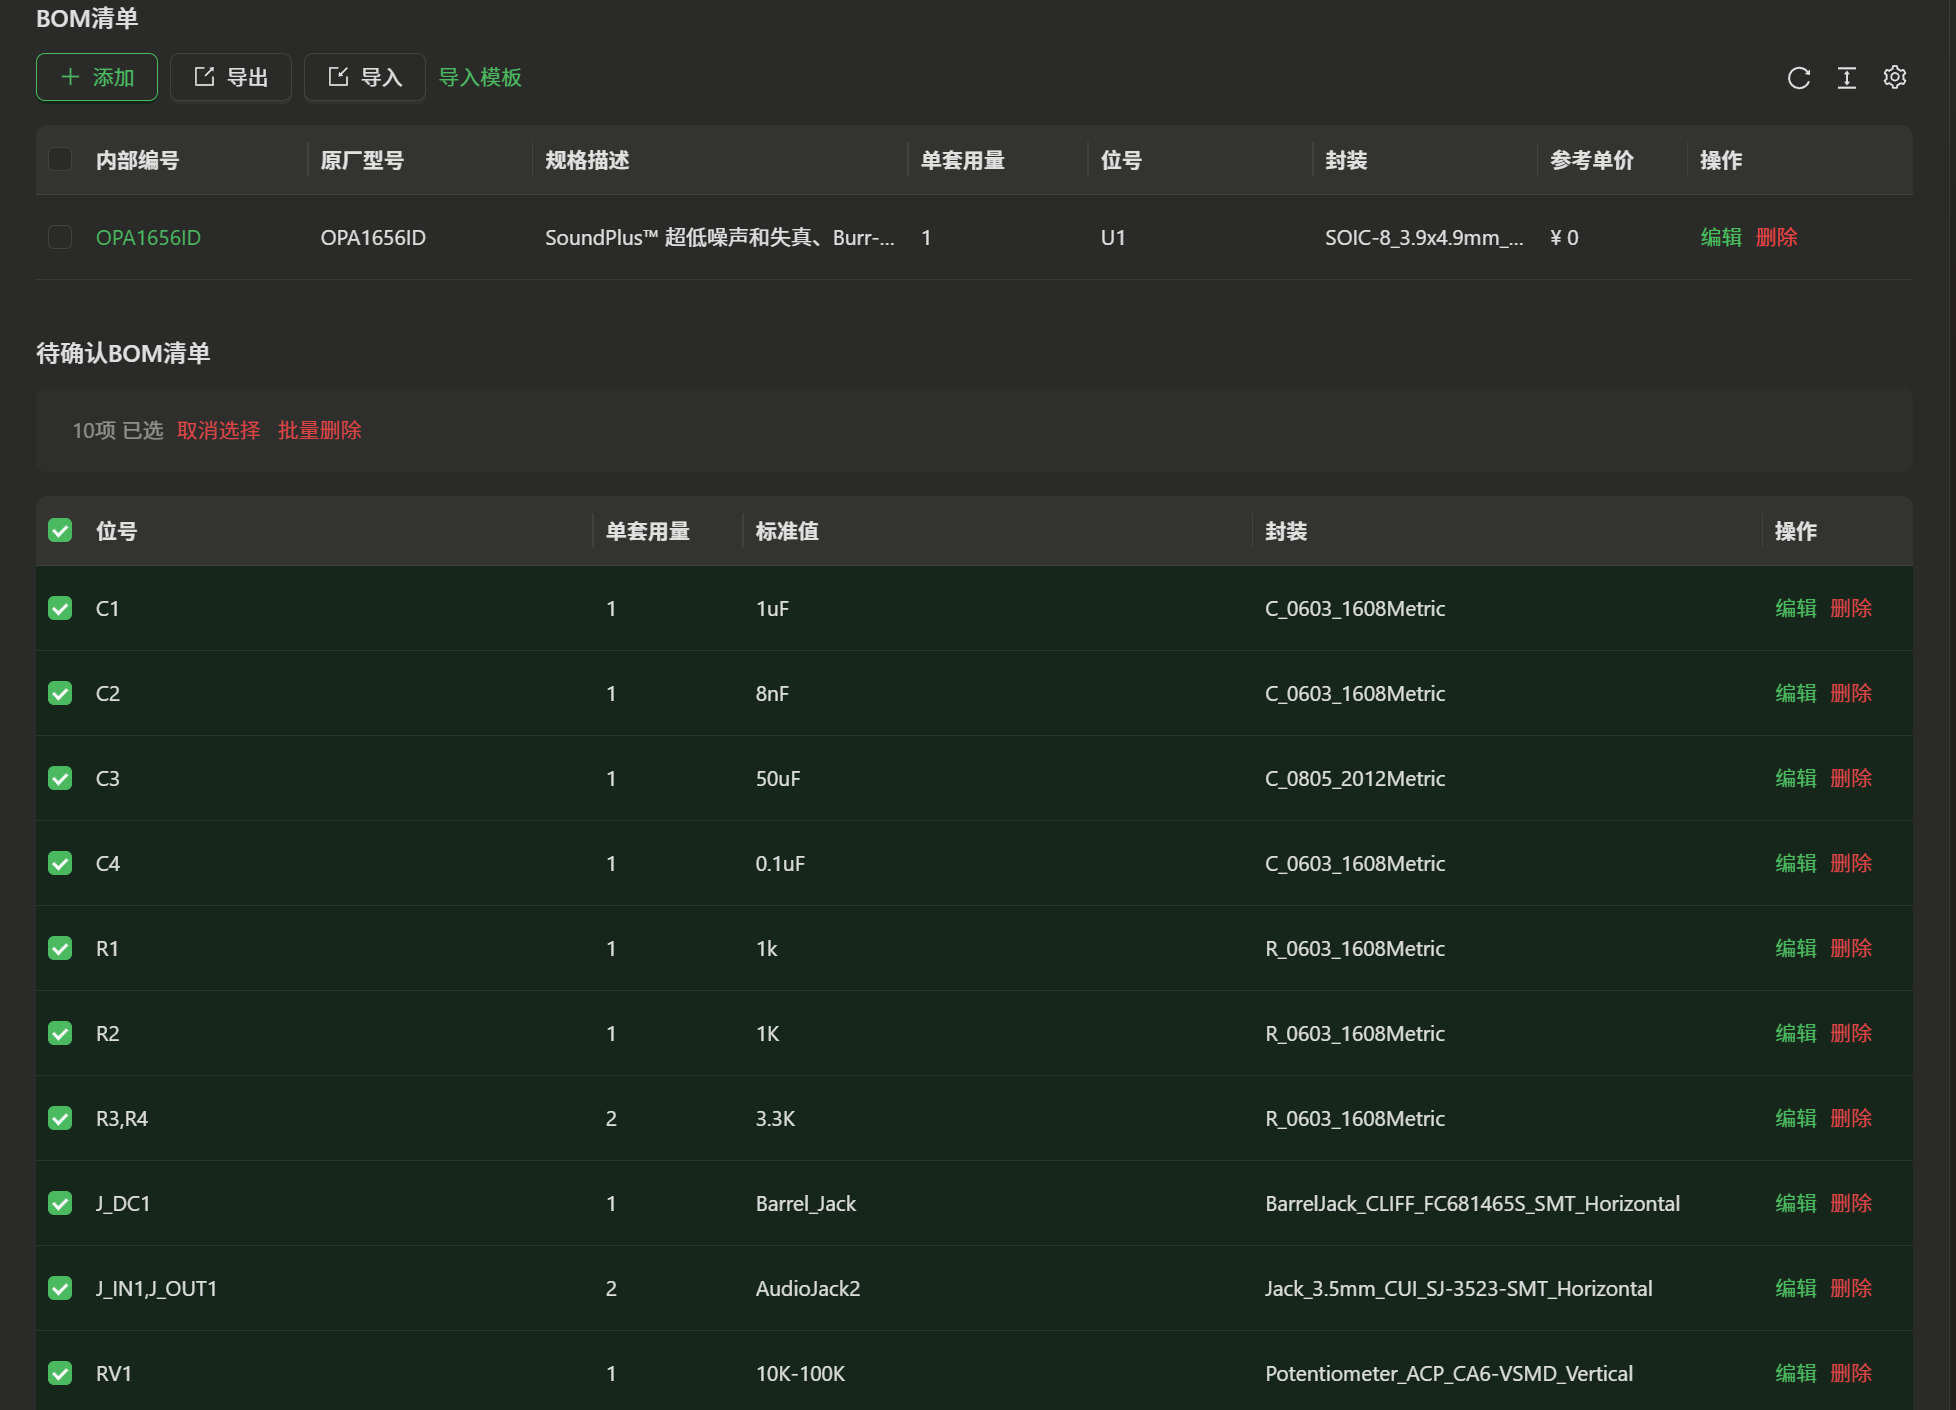Uncheck the J_IN1,J_OUT1 row checkbox
Screen dimensions: 1956x1410
60,1288
